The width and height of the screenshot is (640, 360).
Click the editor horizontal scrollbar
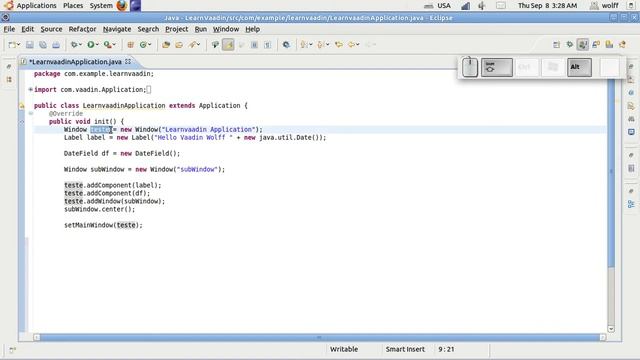(319, 338)
